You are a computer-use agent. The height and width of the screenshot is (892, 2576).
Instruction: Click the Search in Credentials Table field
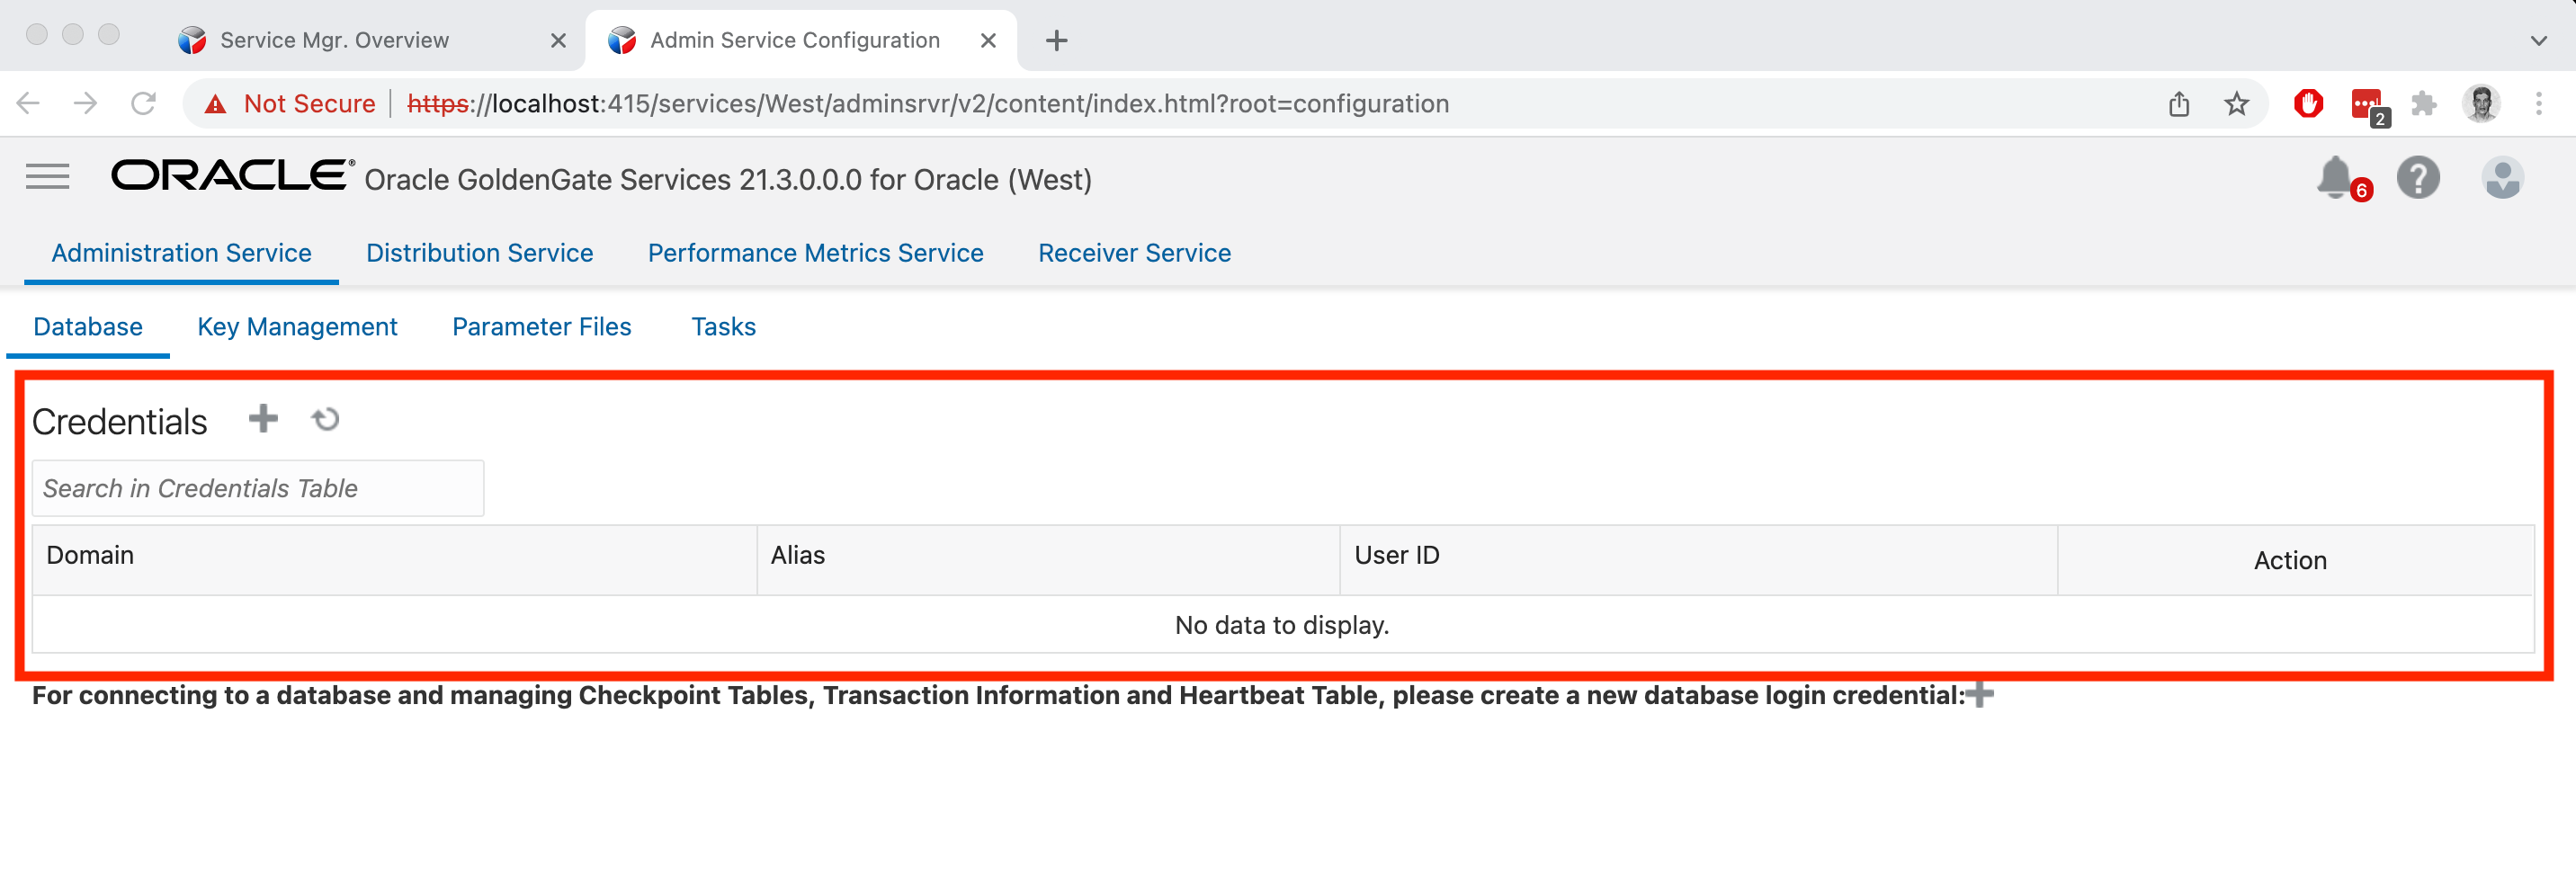(x=258, y=488)
